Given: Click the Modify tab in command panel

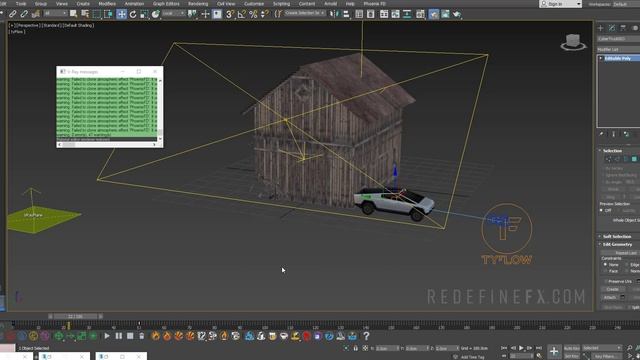Looking at the screenshot, I should point(612,28).
